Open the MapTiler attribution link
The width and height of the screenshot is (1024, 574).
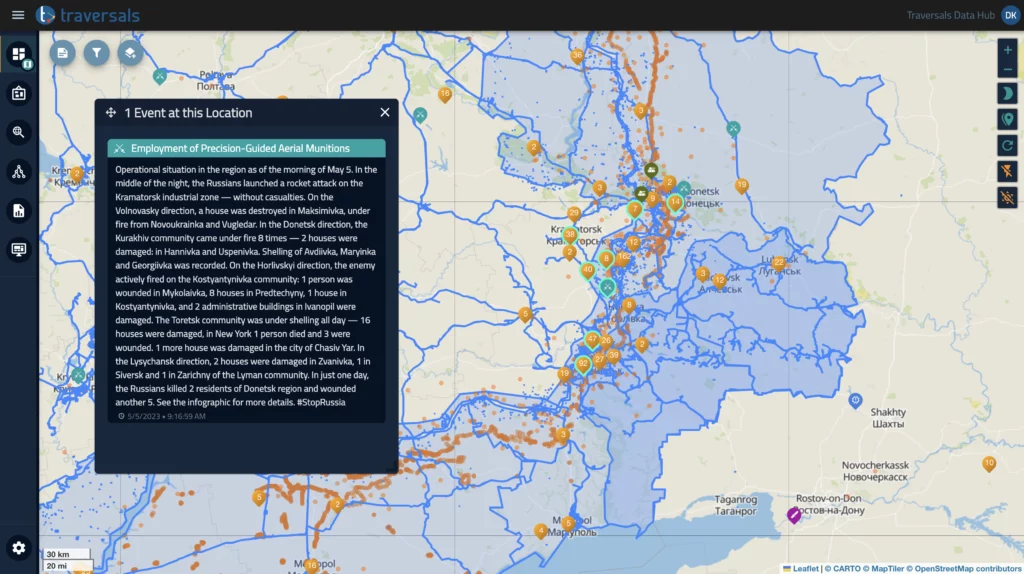tap(887, 569)
